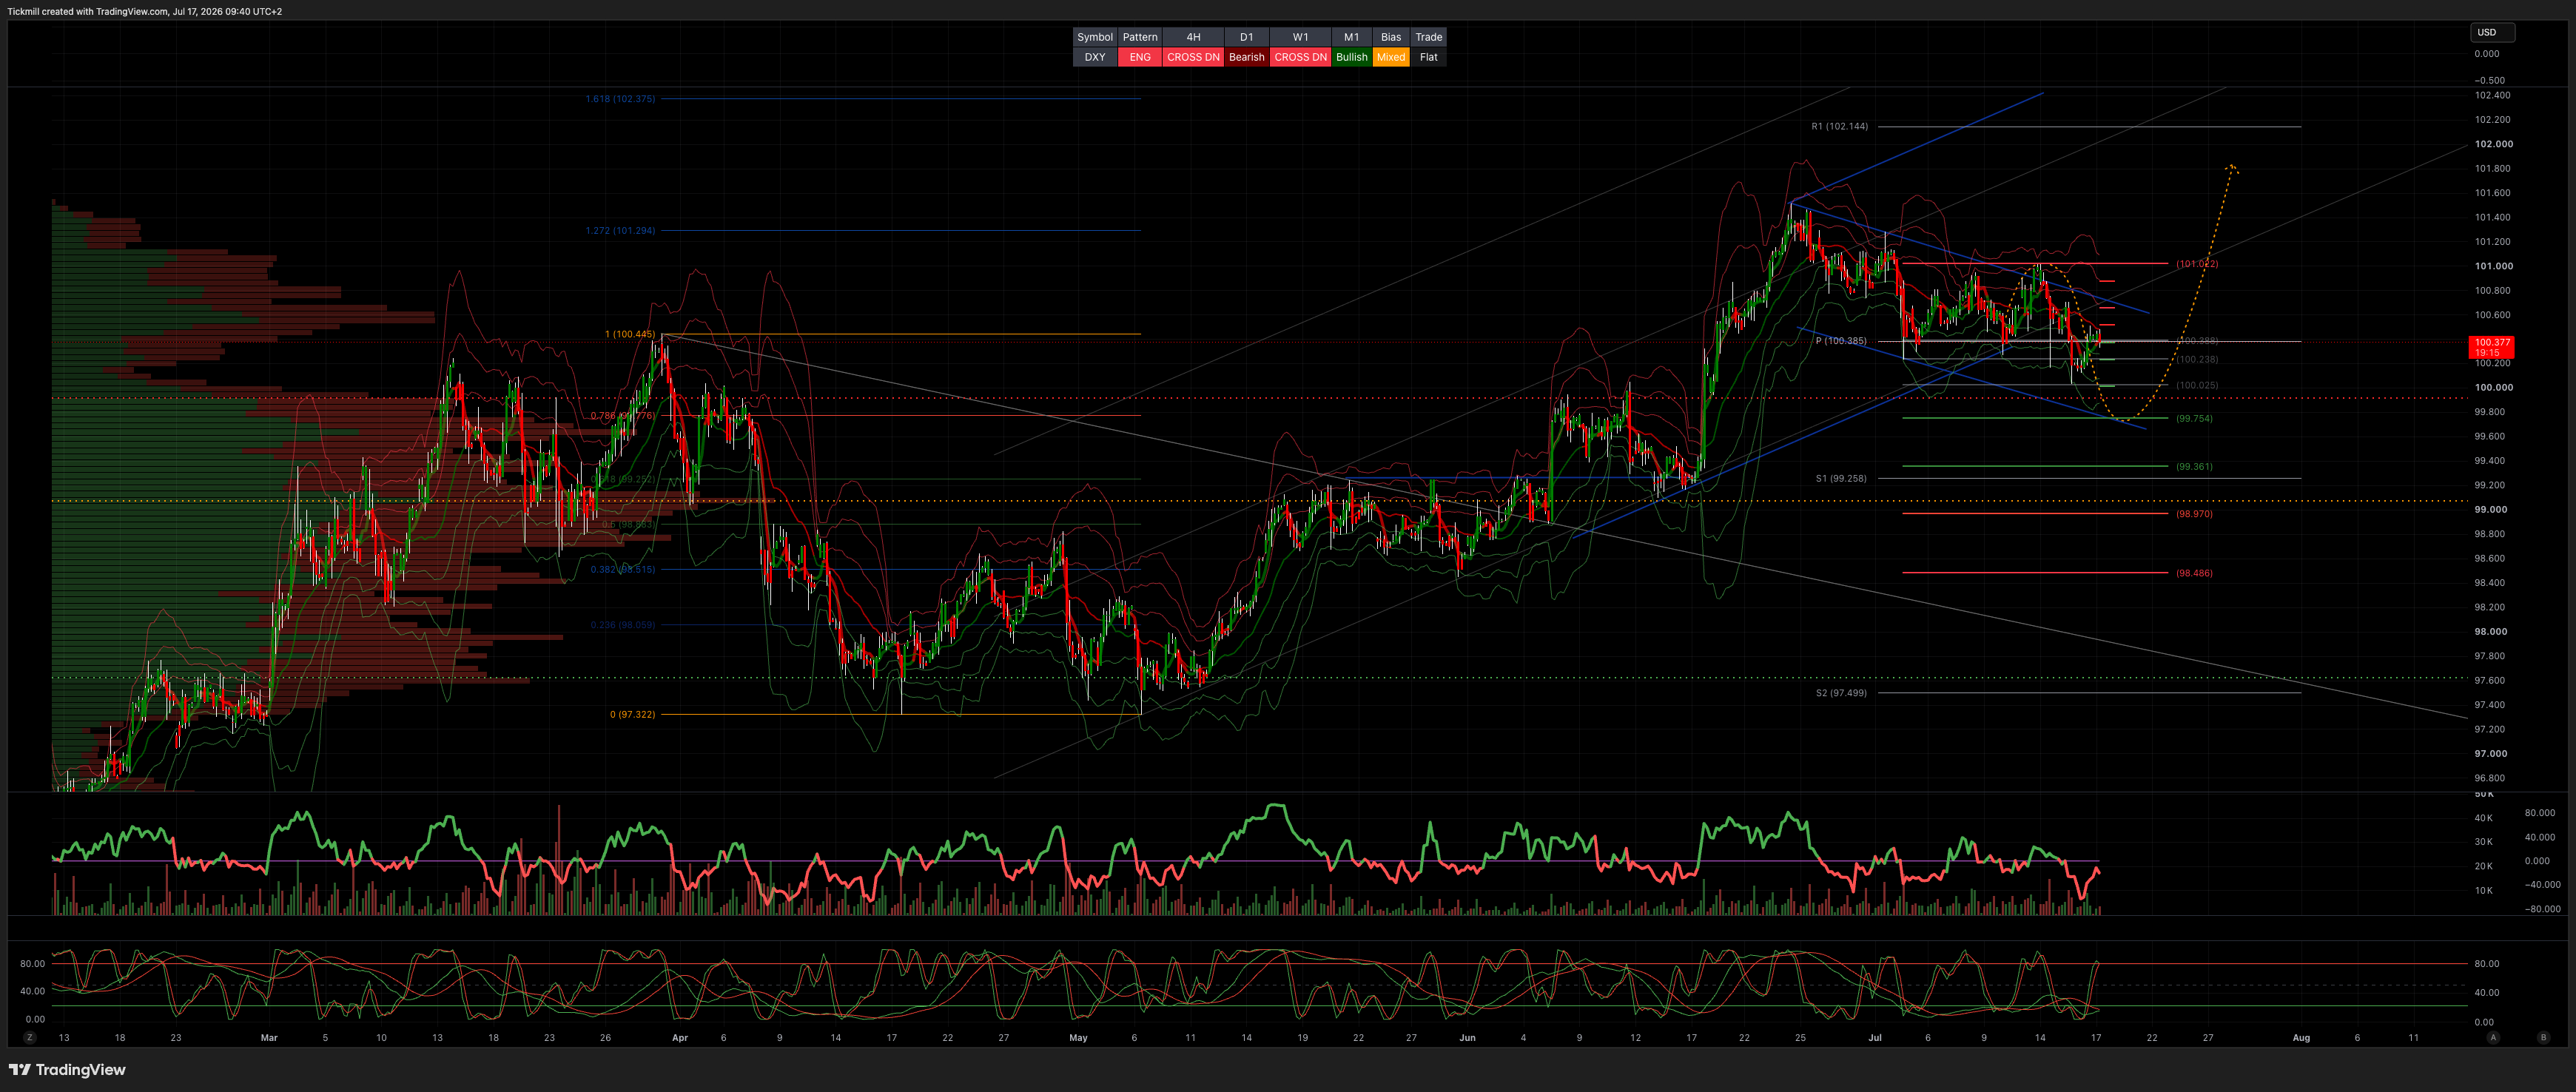The height and width of the screenshot is (1092, 2576).
Task: Click the Bullish M1 cell
Action: click(x=1351, y=57)
